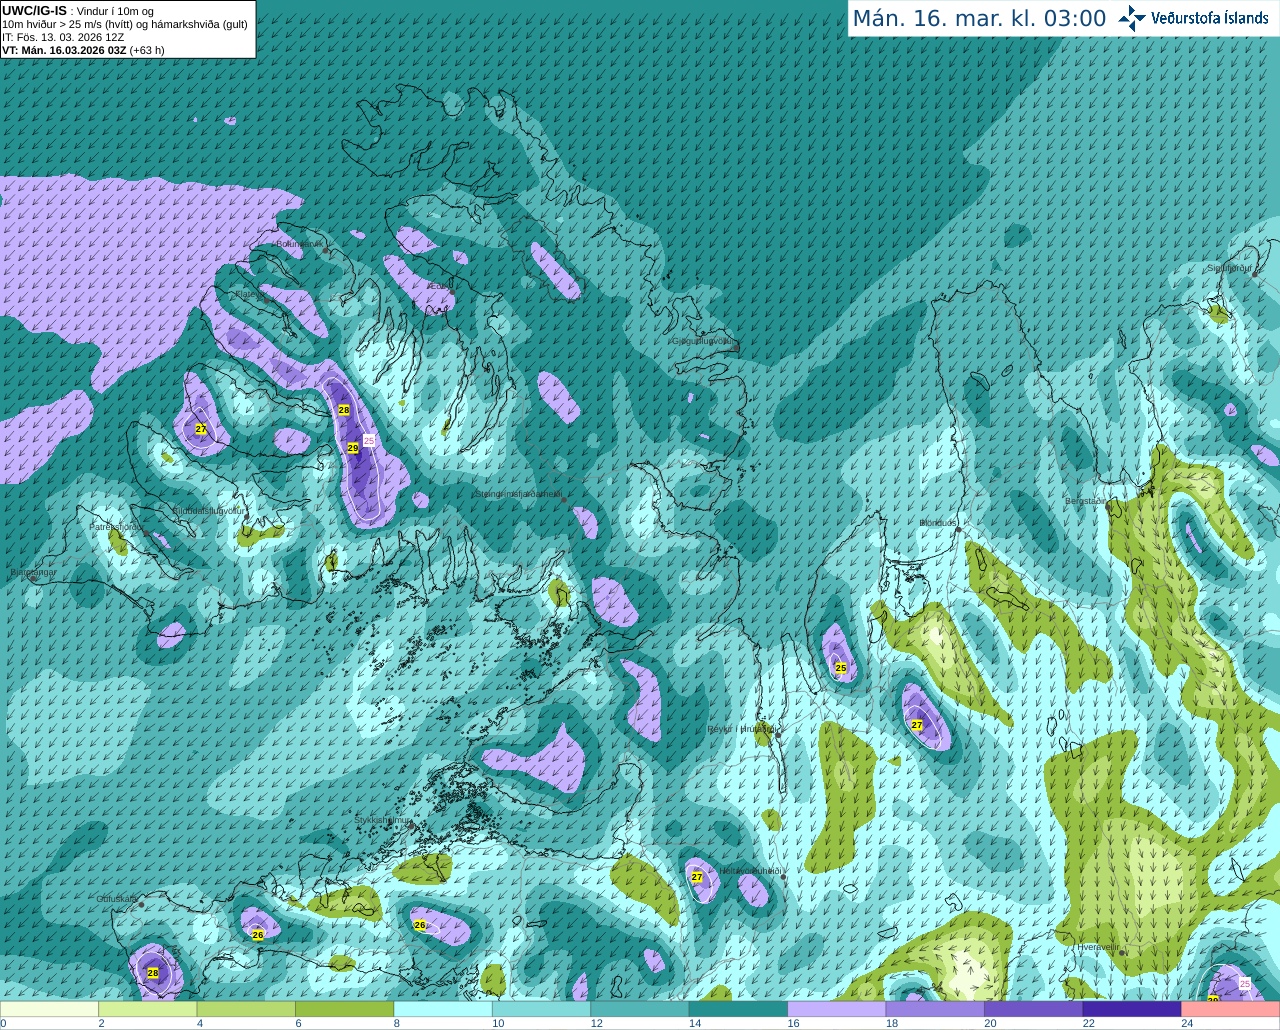Click the Steingrímsfjarðarheiði station label
Screen dimensions: 1280x1030
pos(517,494)
